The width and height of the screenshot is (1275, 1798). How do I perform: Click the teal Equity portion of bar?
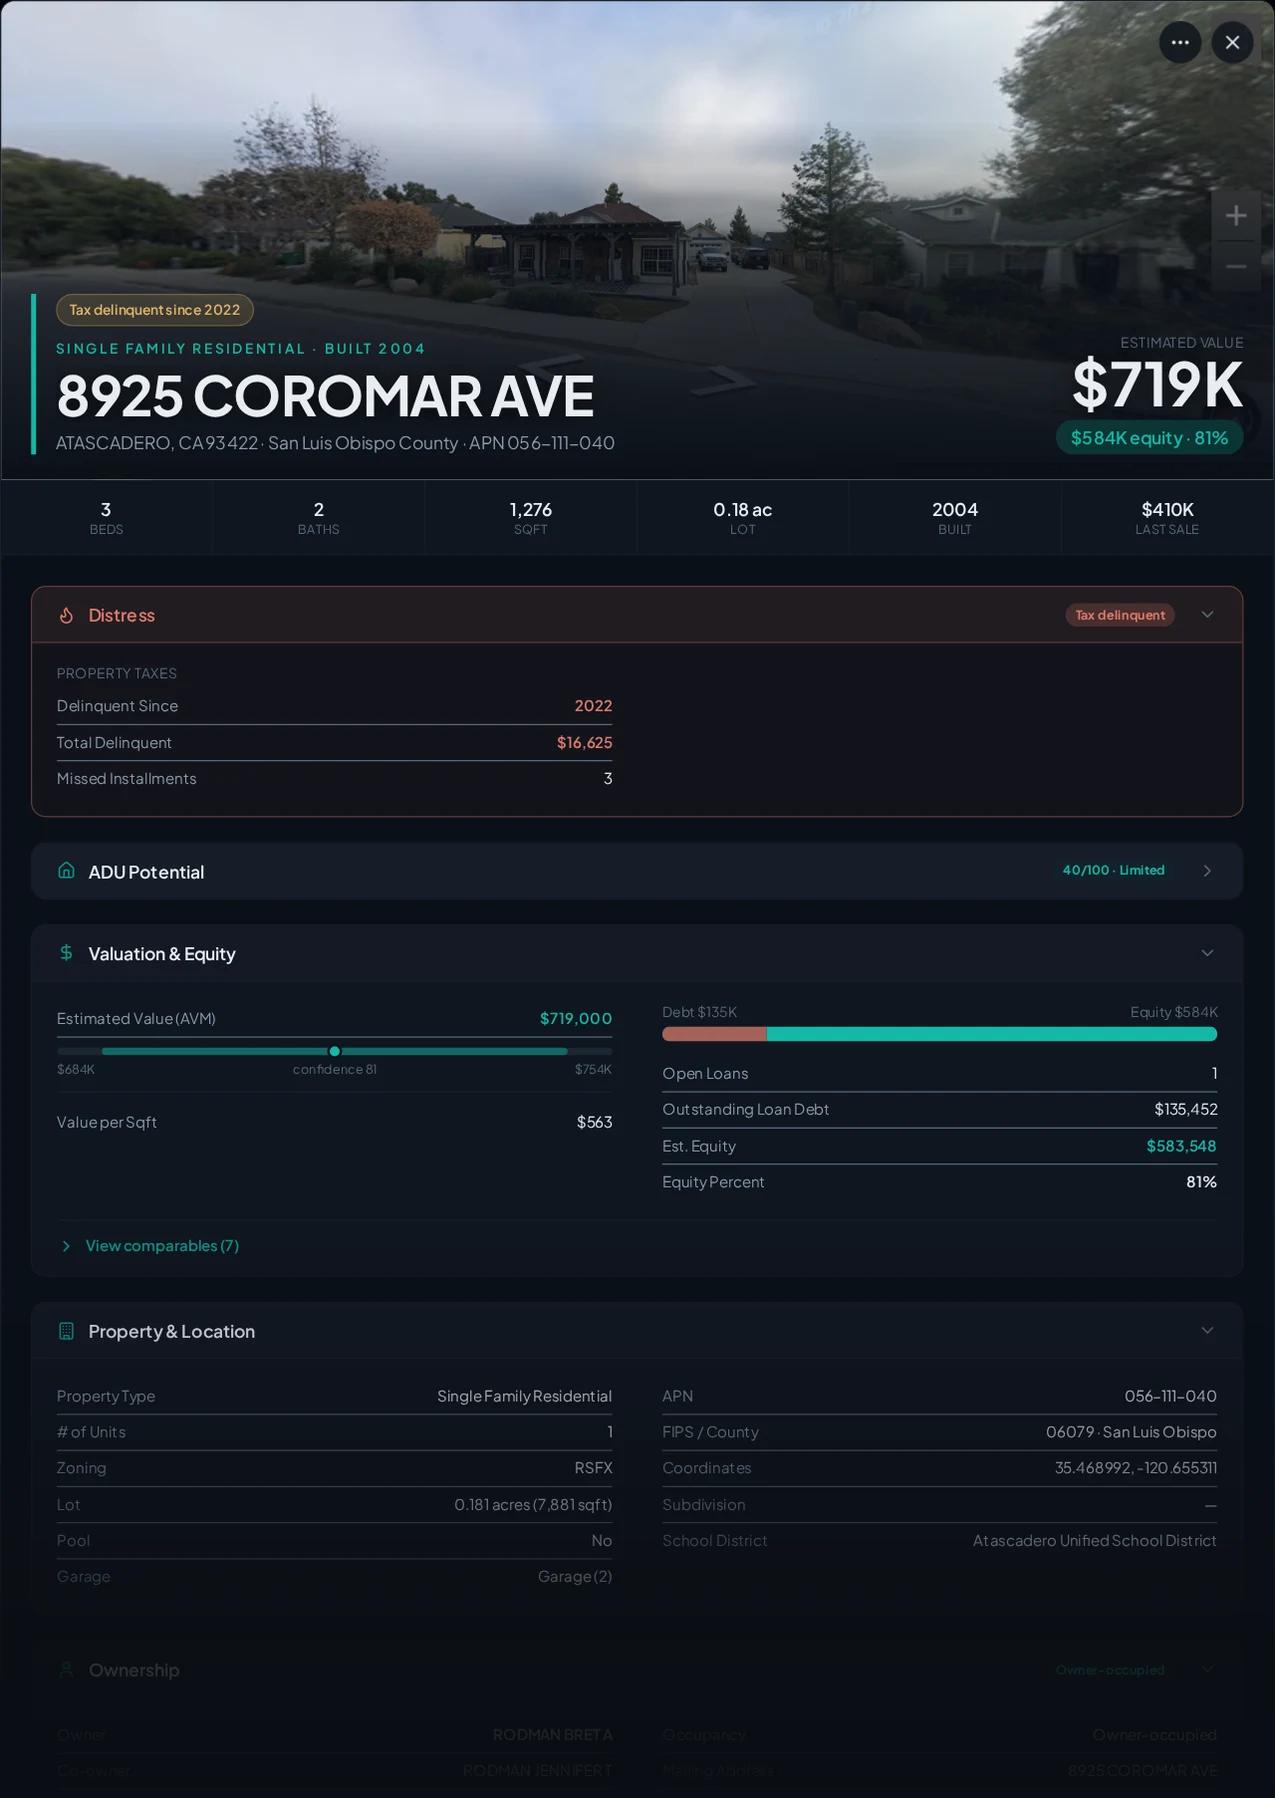992,1034
